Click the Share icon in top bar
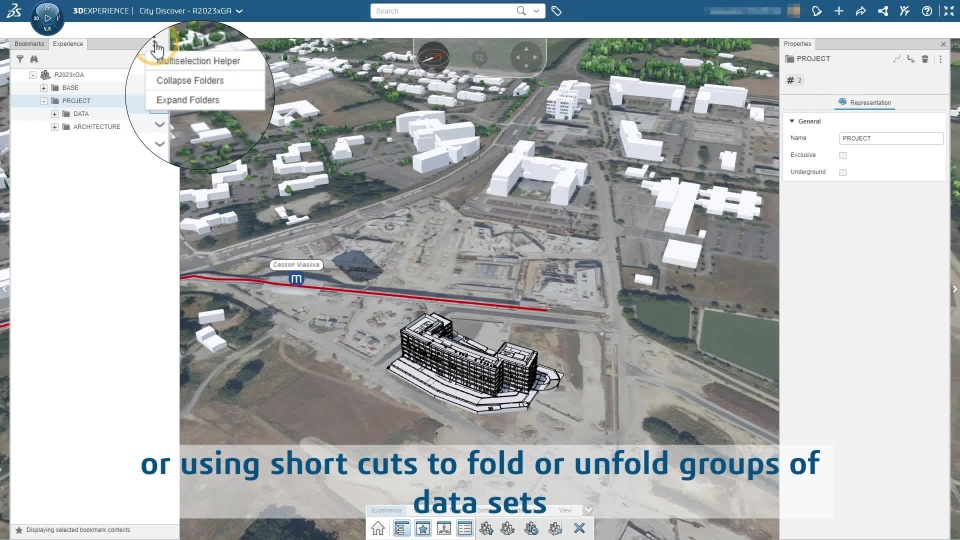Screen dimensions: 960x540 pos(861,11)
